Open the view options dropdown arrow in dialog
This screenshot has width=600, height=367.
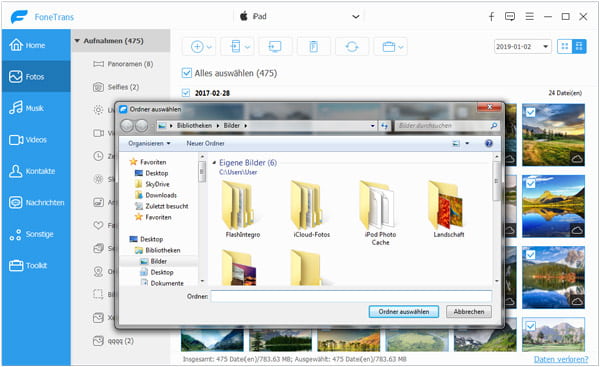467,144
